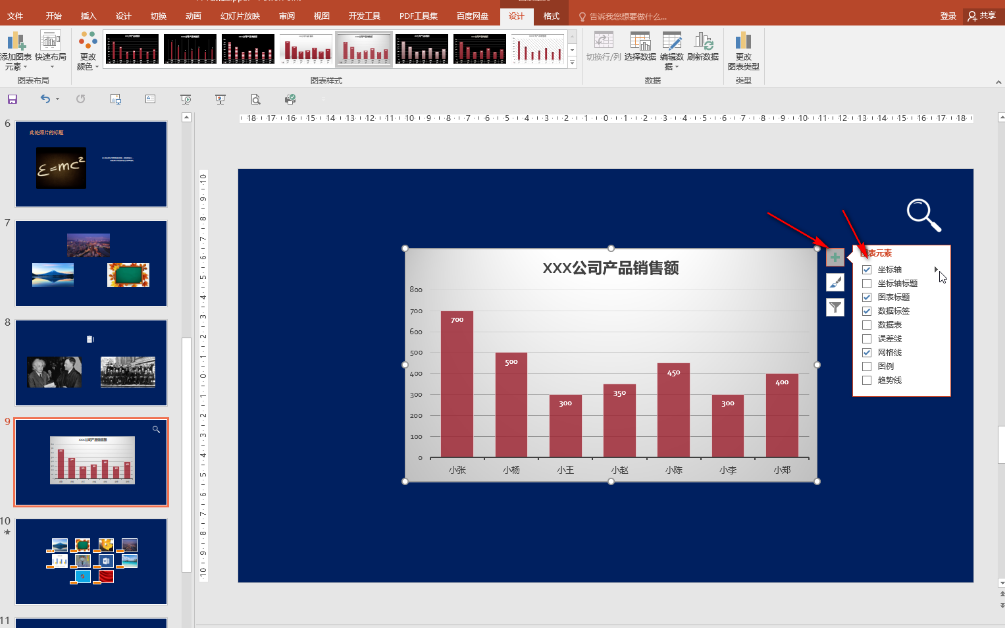The width and height of the screenshot is (1005, 628).
Task: Open the Chart Styles paintbrush button
Action: tap(835, 283)
